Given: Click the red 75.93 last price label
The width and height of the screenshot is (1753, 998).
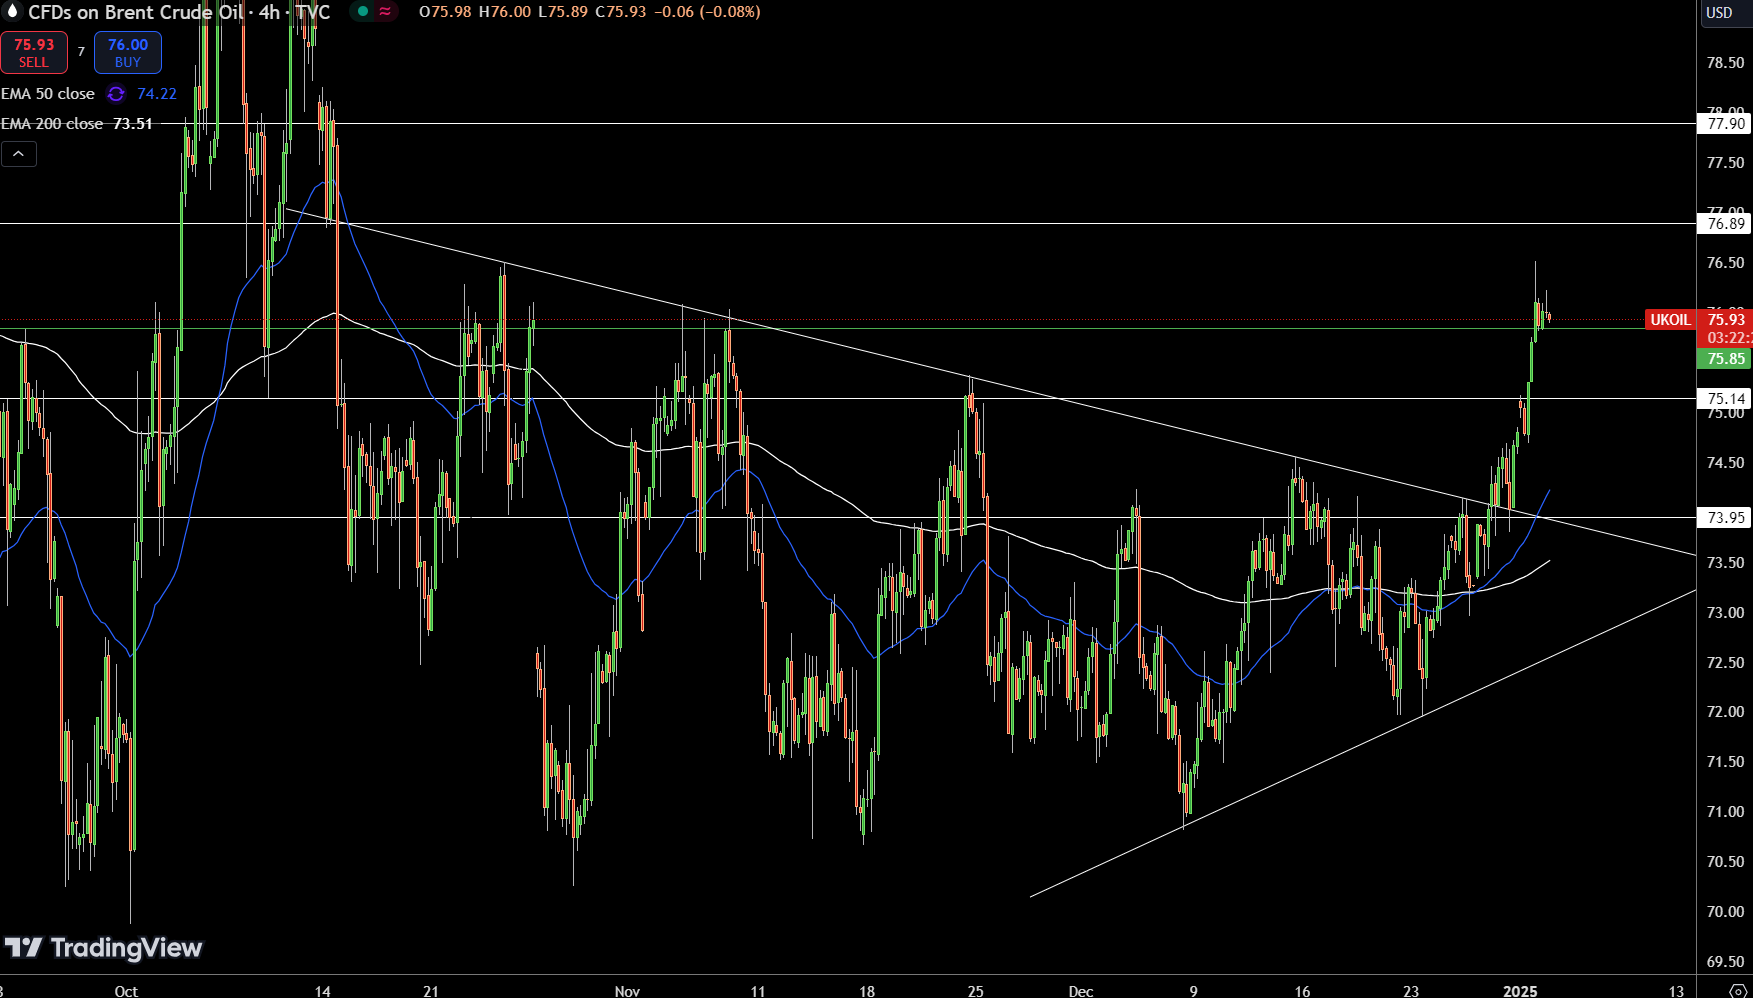Looking at the screenshot, I should 1725,320.
